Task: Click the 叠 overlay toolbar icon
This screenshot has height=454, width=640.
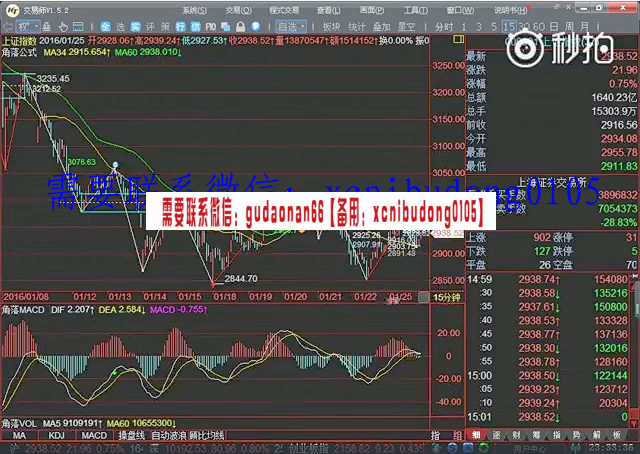Action: pyautogui.click(x=47, y=27)
